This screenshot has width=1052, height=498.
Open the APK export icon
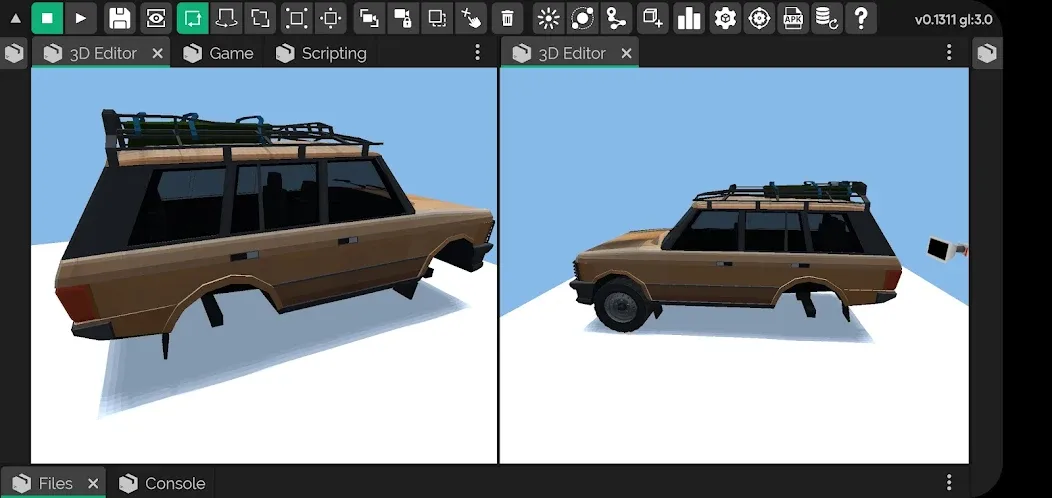coord(793,18)
